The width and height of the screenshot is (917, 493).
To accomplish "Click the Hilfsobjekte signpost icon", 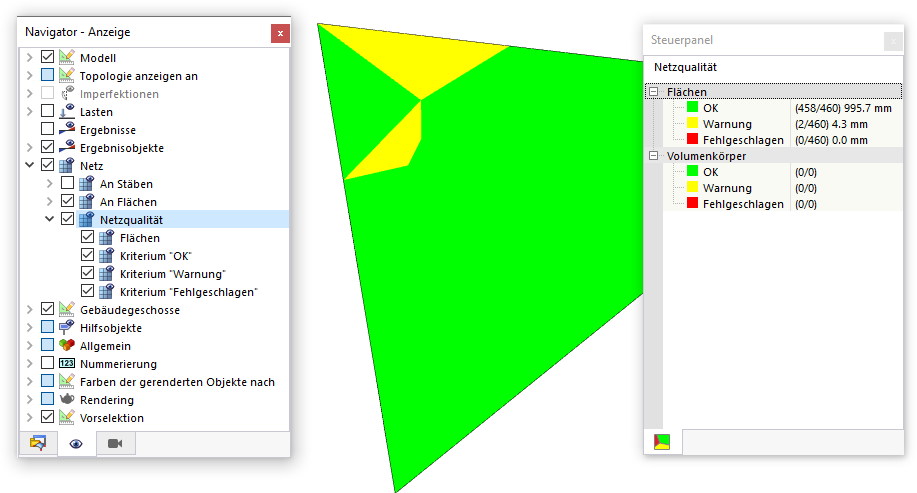I will tap(67, 327).
